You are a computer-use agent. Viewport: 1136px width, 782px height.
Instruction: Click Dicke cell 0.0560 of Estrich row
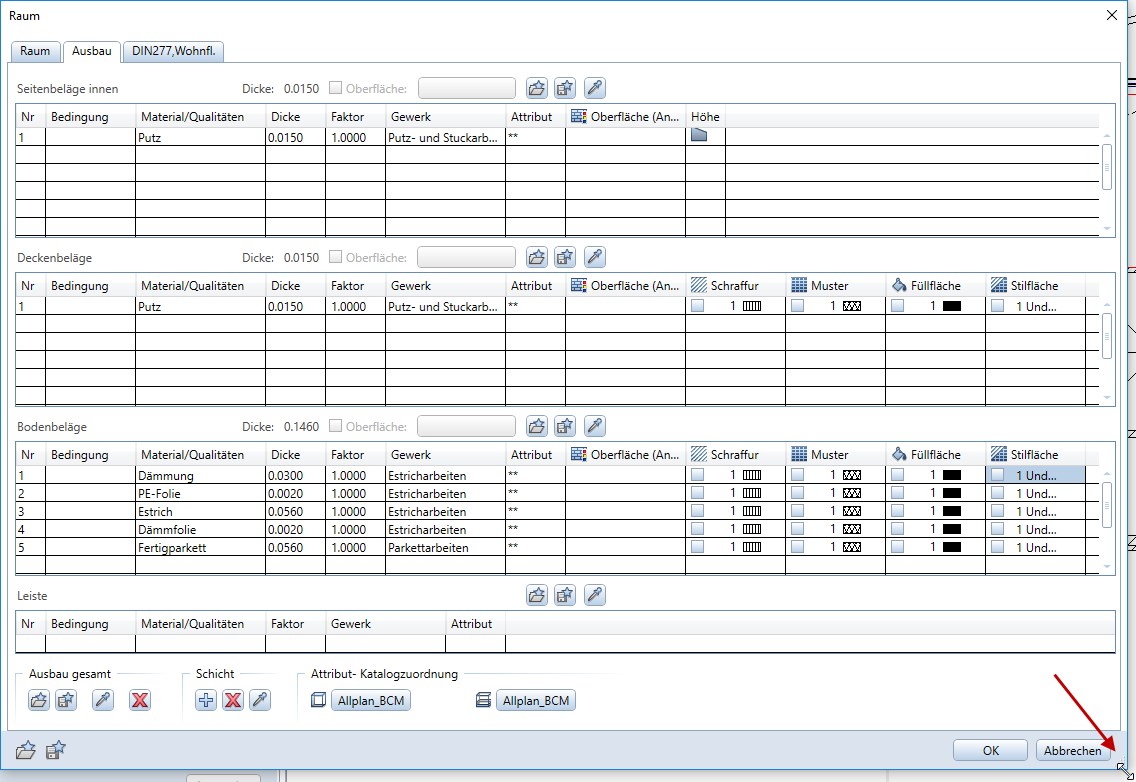296,512
